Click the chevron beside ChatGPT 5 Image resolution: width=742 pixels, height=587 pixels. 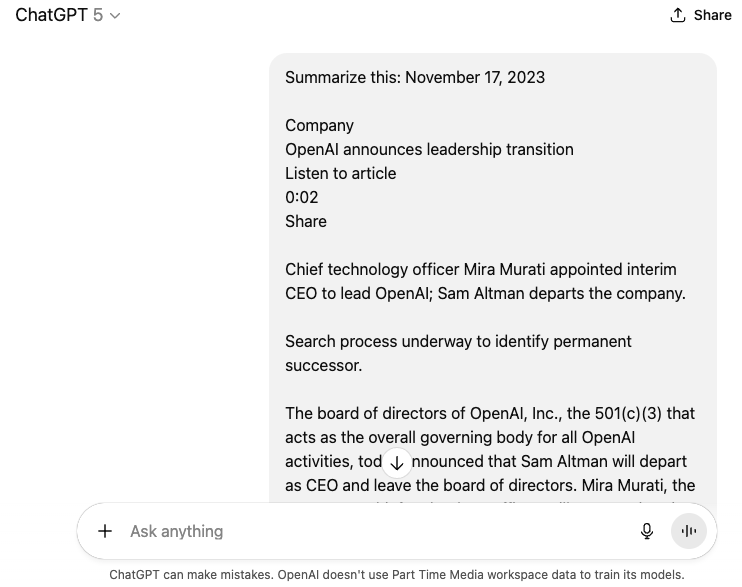point(115,16)
